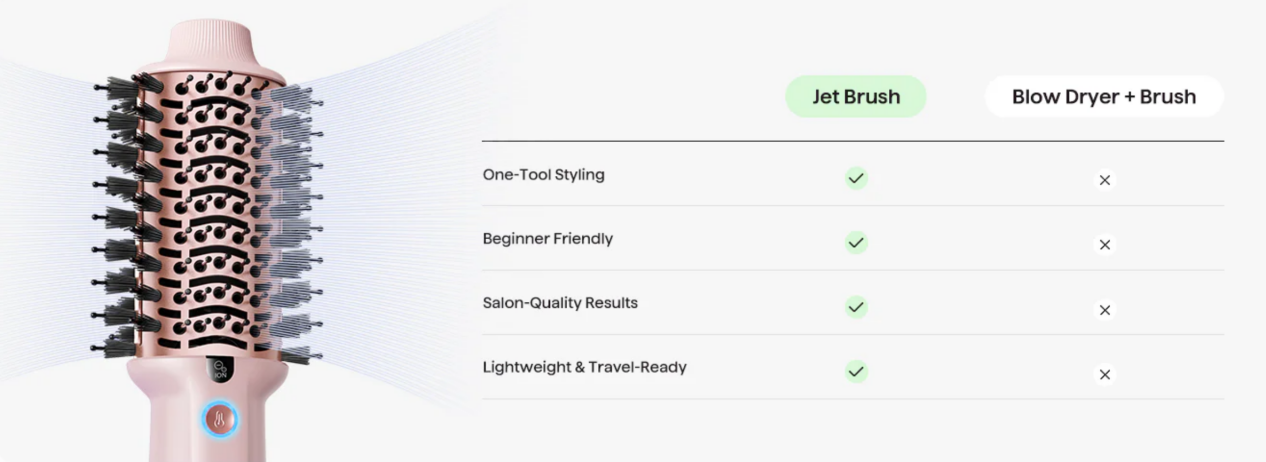Select the X mark for Salon-Quality Results
The height and width of the screenshot is (462, 1266).
[1105, 310]
